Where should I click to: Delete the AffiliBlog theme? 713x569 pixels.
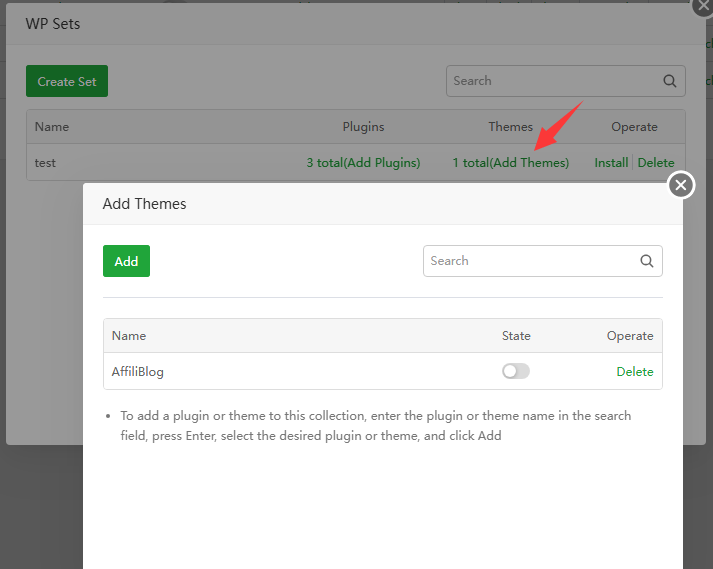635,371
